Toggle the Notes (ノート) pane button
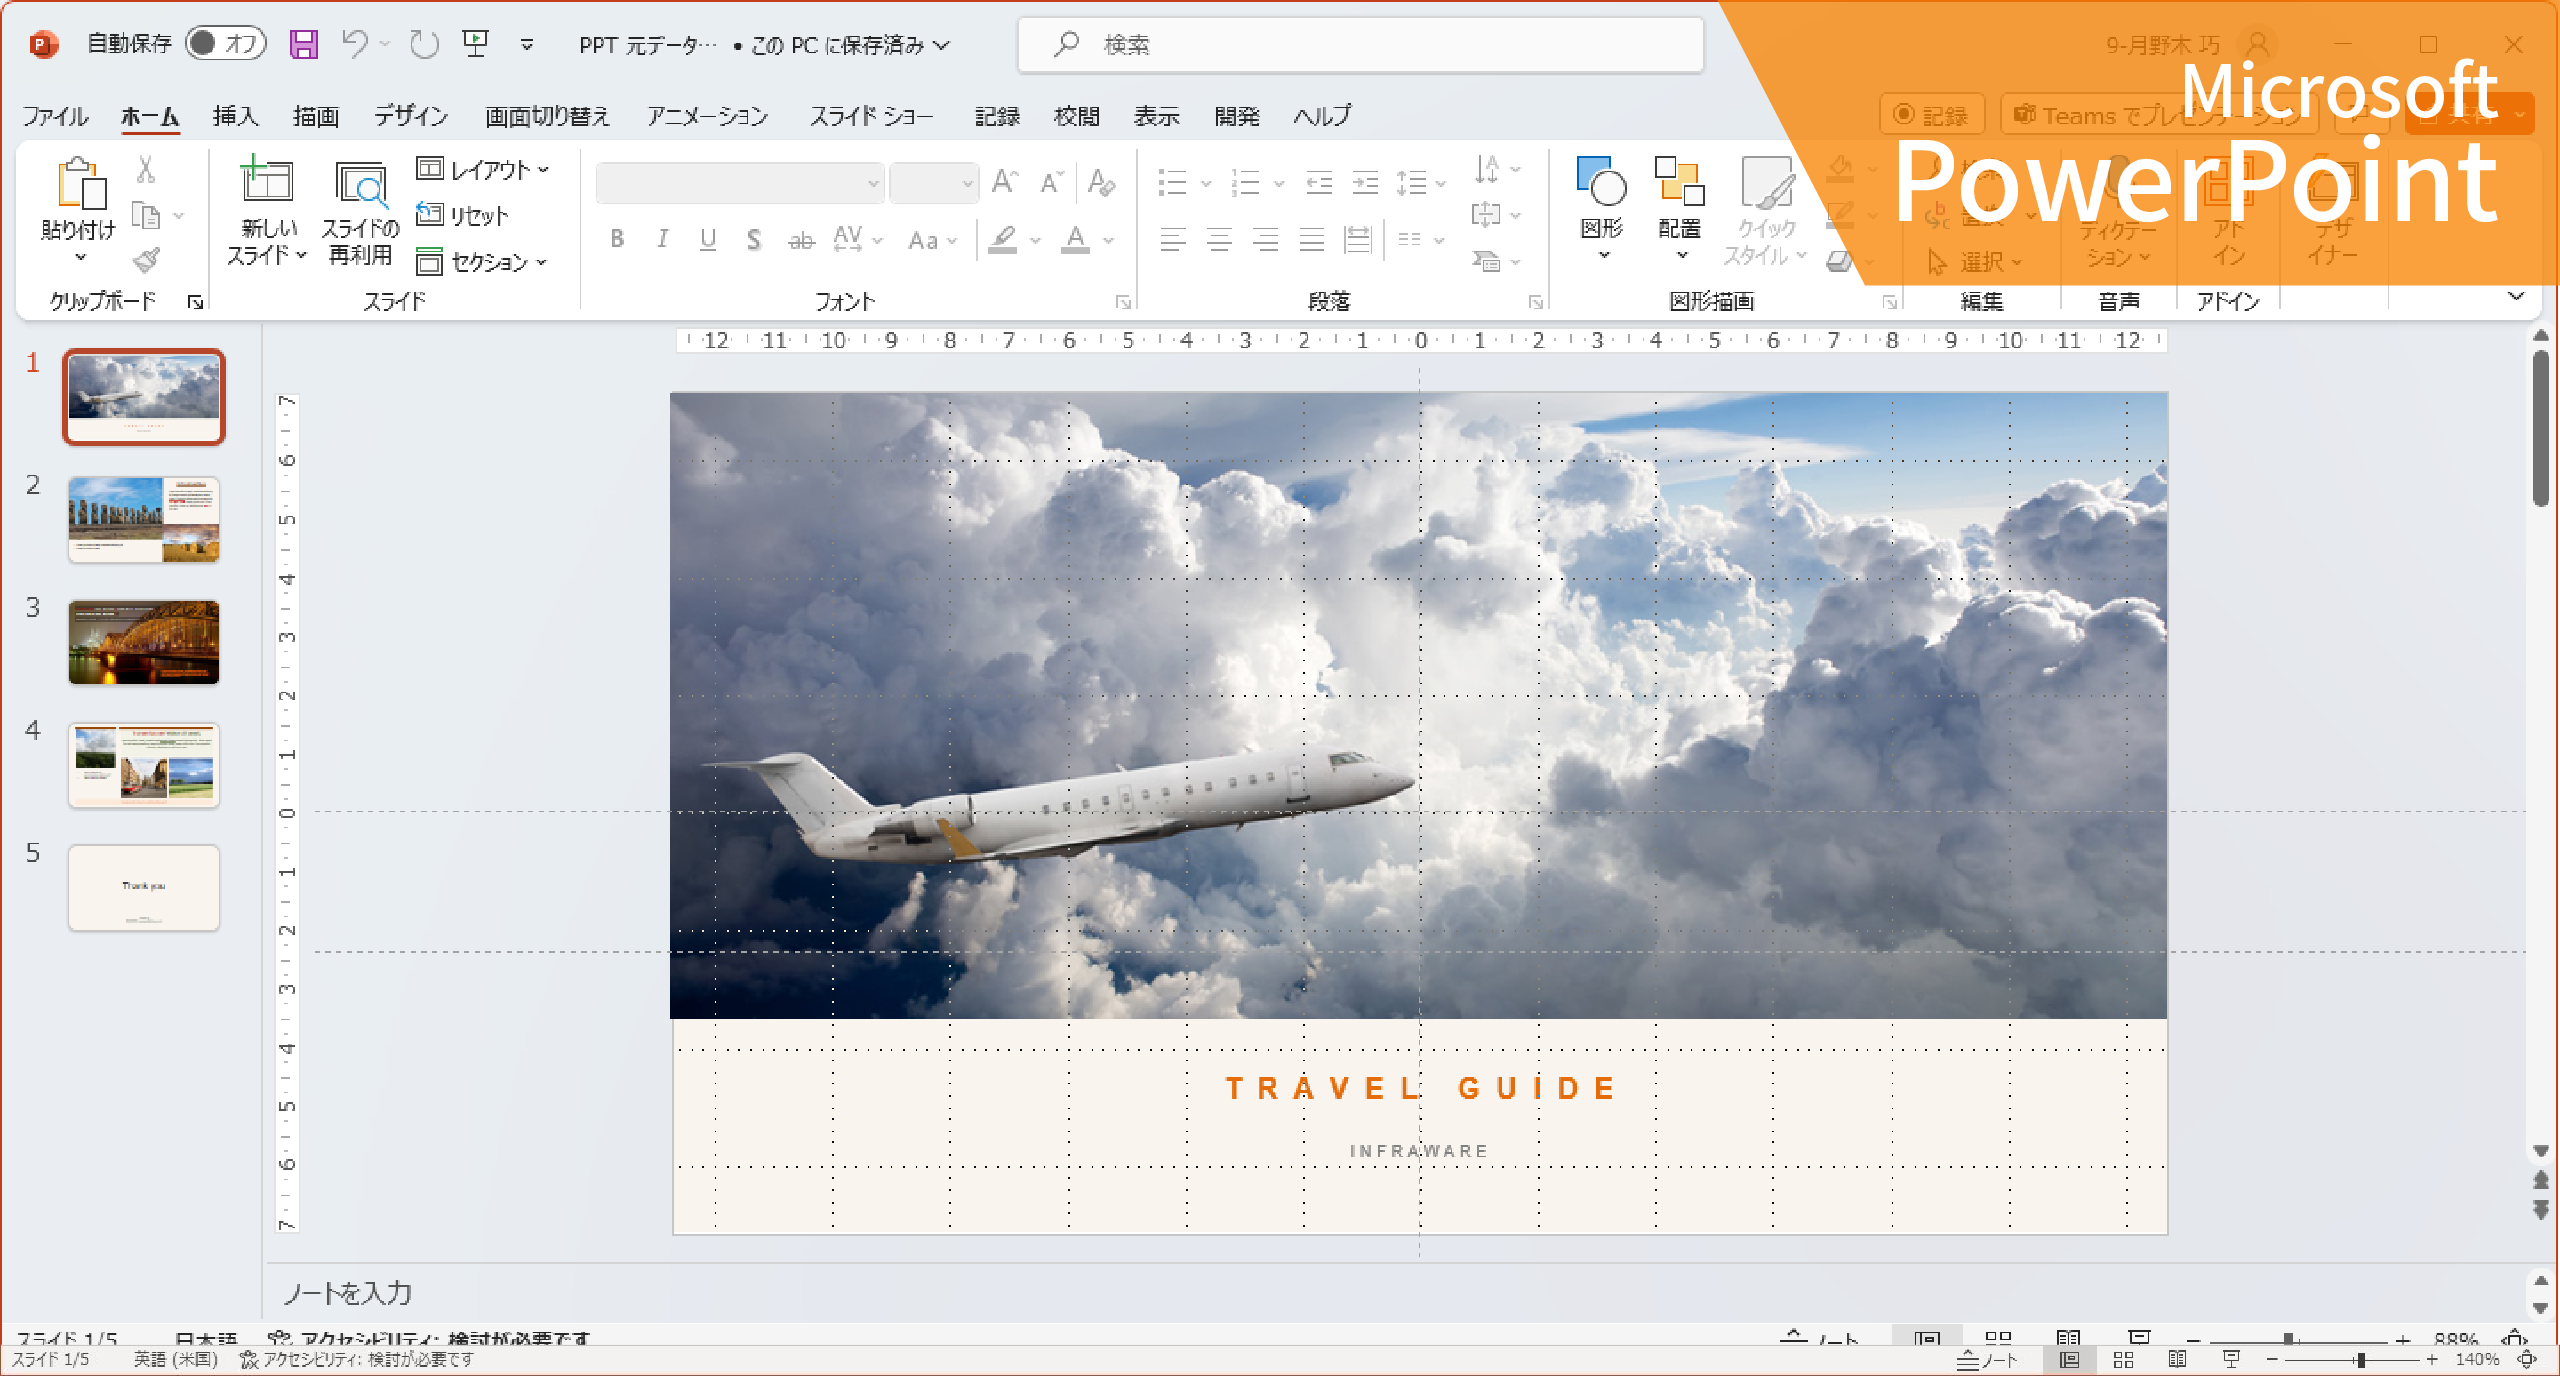 tap(1987, 1360)
